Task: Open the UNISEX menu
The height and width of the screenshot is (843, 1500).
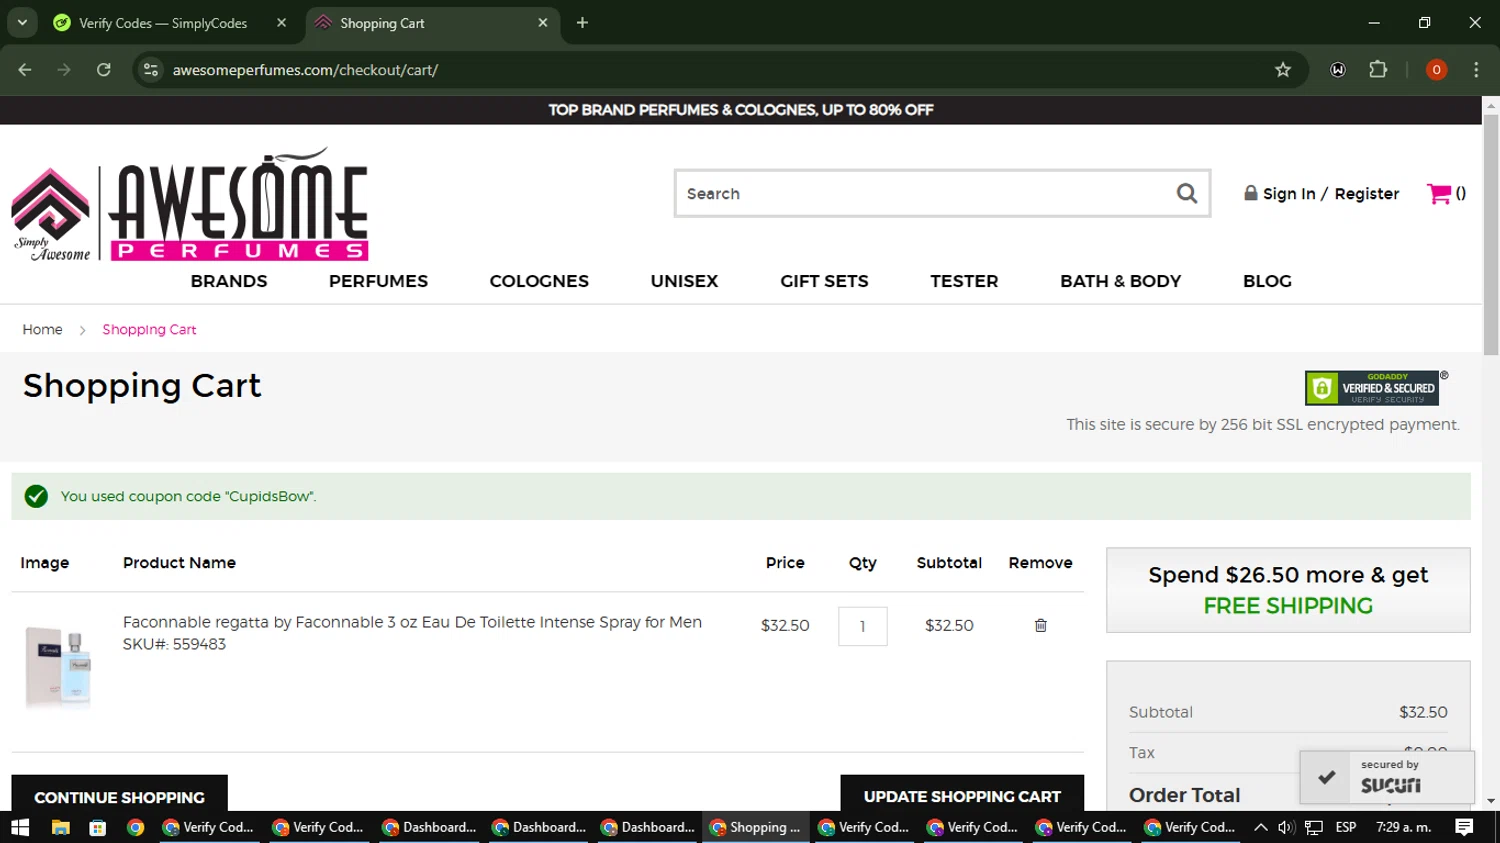Action: (684, 281)
